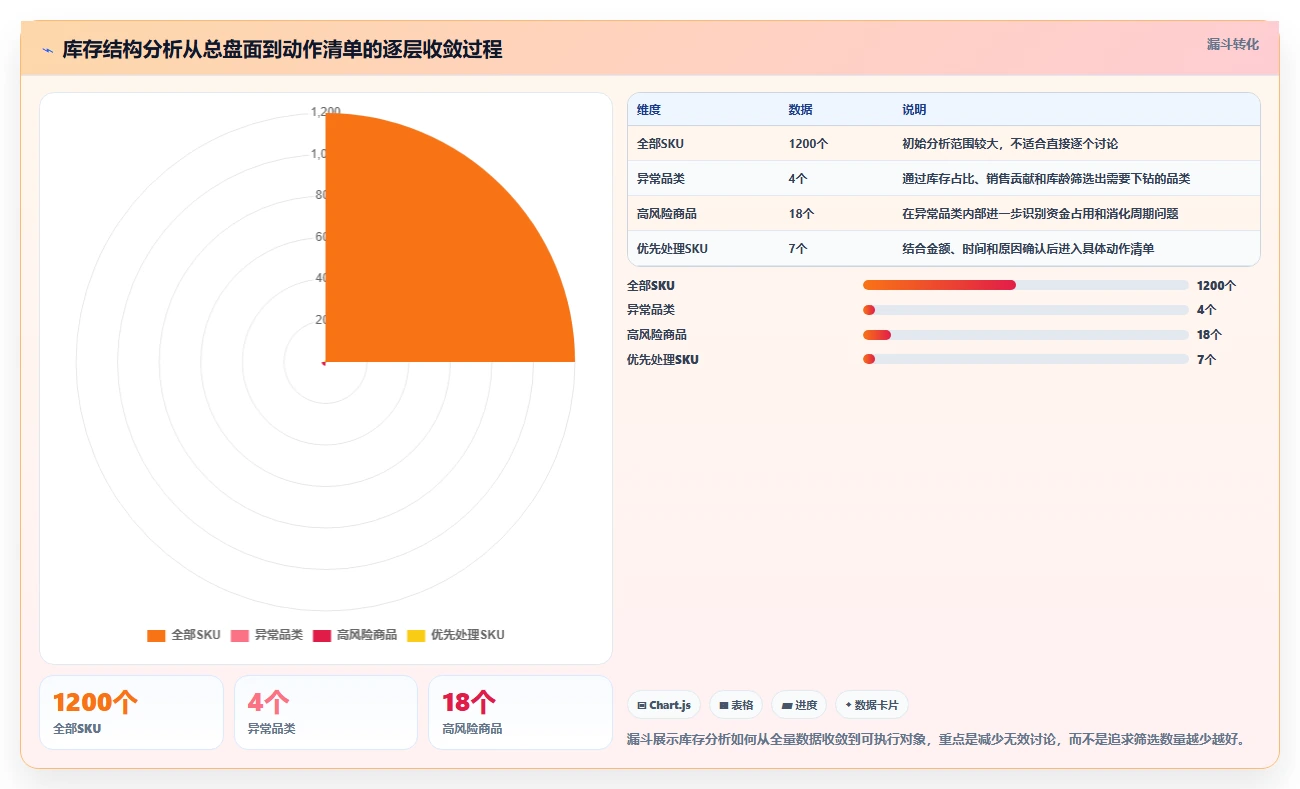Click the 异常品类 table row cell
Viewport: 1300px width, 789px height.
pos(661,179)
